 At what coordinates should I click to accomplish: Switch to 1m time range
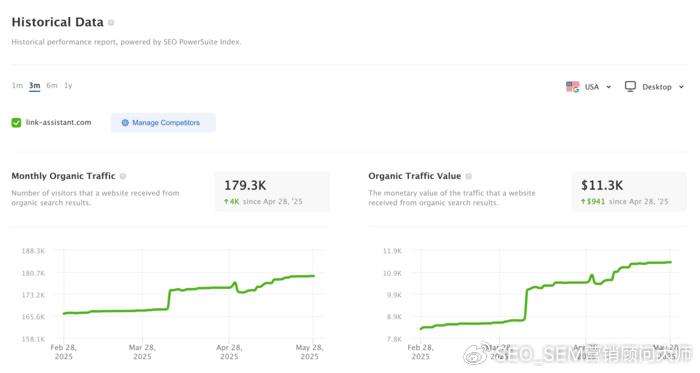pos(17,85)
